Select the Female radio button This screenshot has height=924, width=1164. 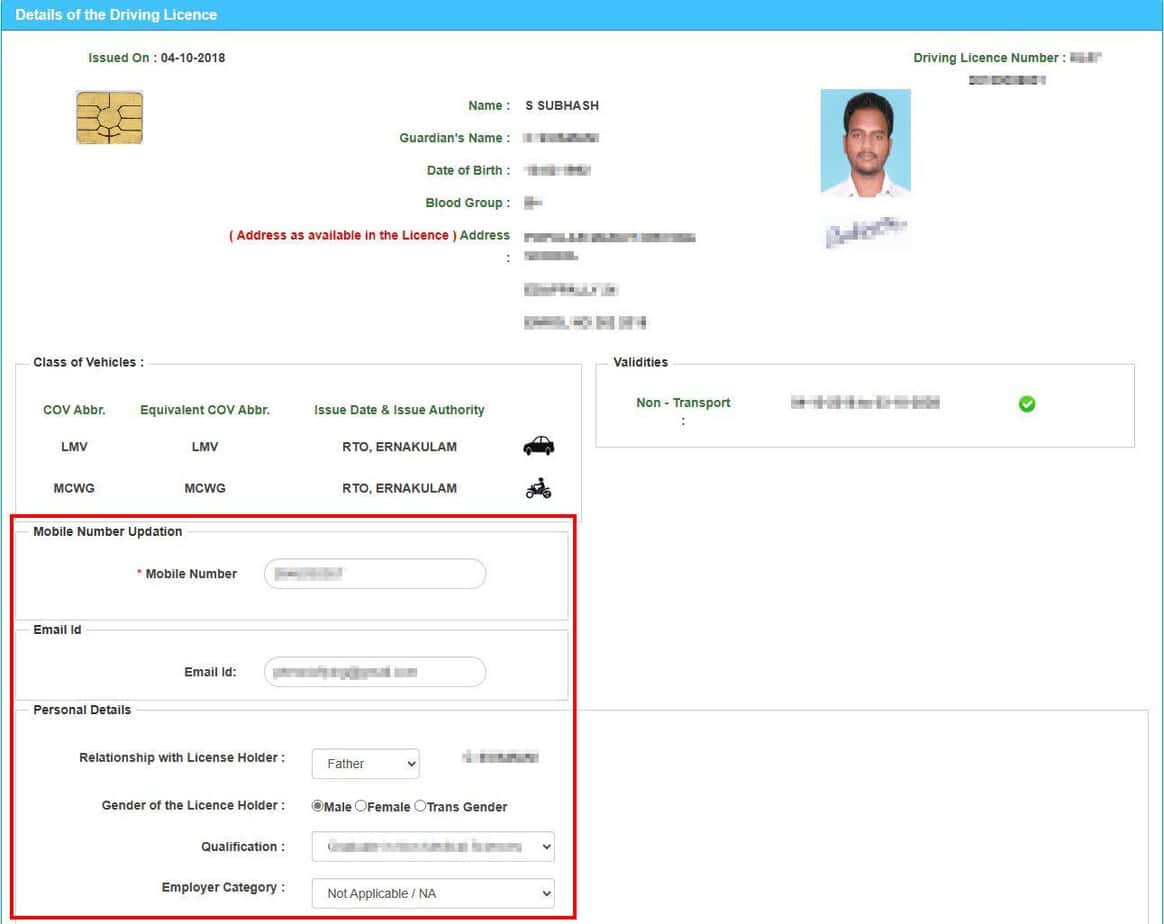click(360, 806)
